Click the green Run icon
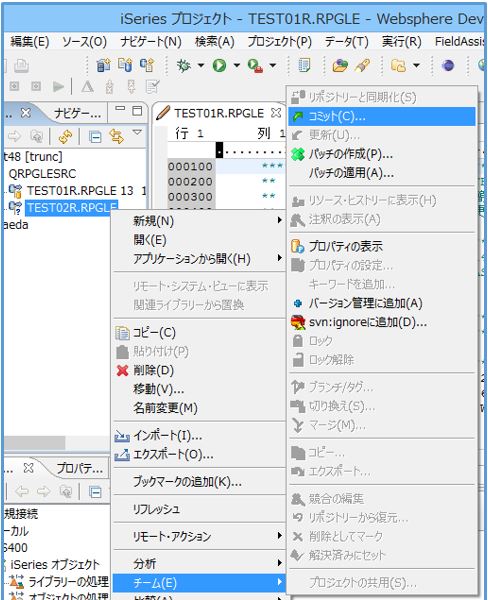488x600 pixels. (219, 65)
